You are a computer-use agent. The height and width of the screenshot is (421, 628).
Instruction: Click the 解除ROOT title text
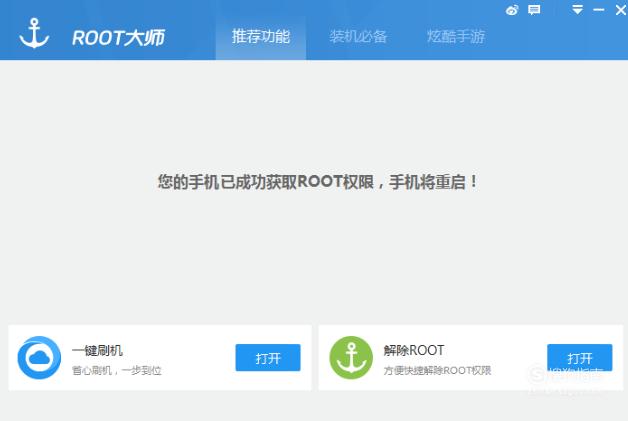click(414, 350)
